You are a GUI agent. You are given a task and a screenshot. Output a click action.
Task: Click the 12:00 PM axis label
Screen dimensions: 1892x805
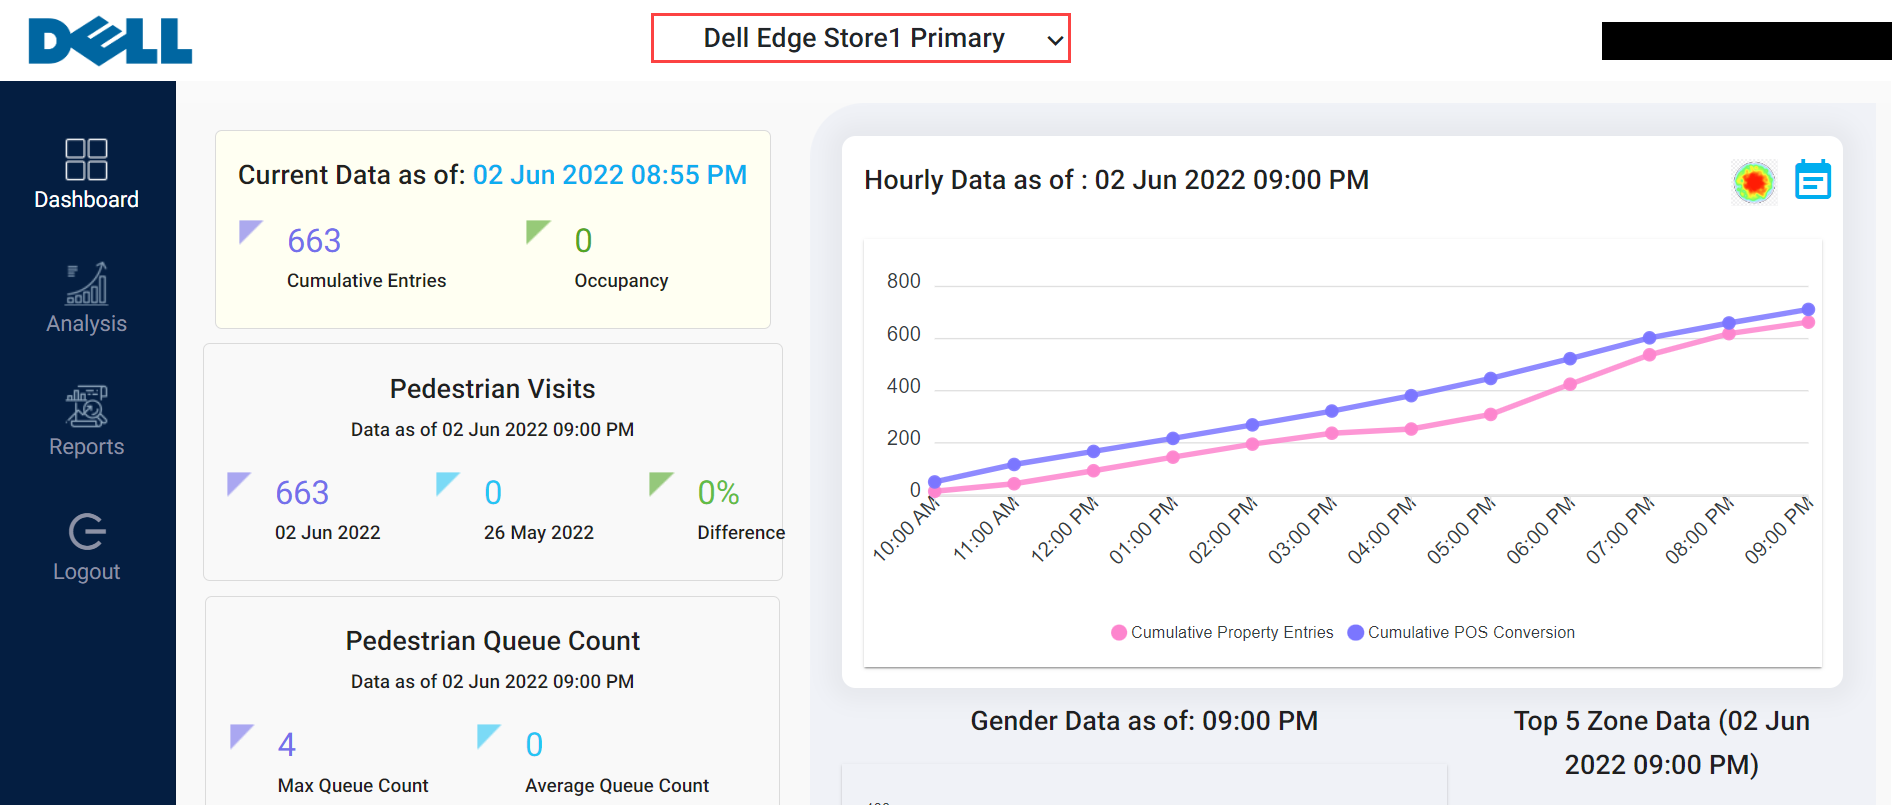pyautogui.click(x=1065, y=529)
